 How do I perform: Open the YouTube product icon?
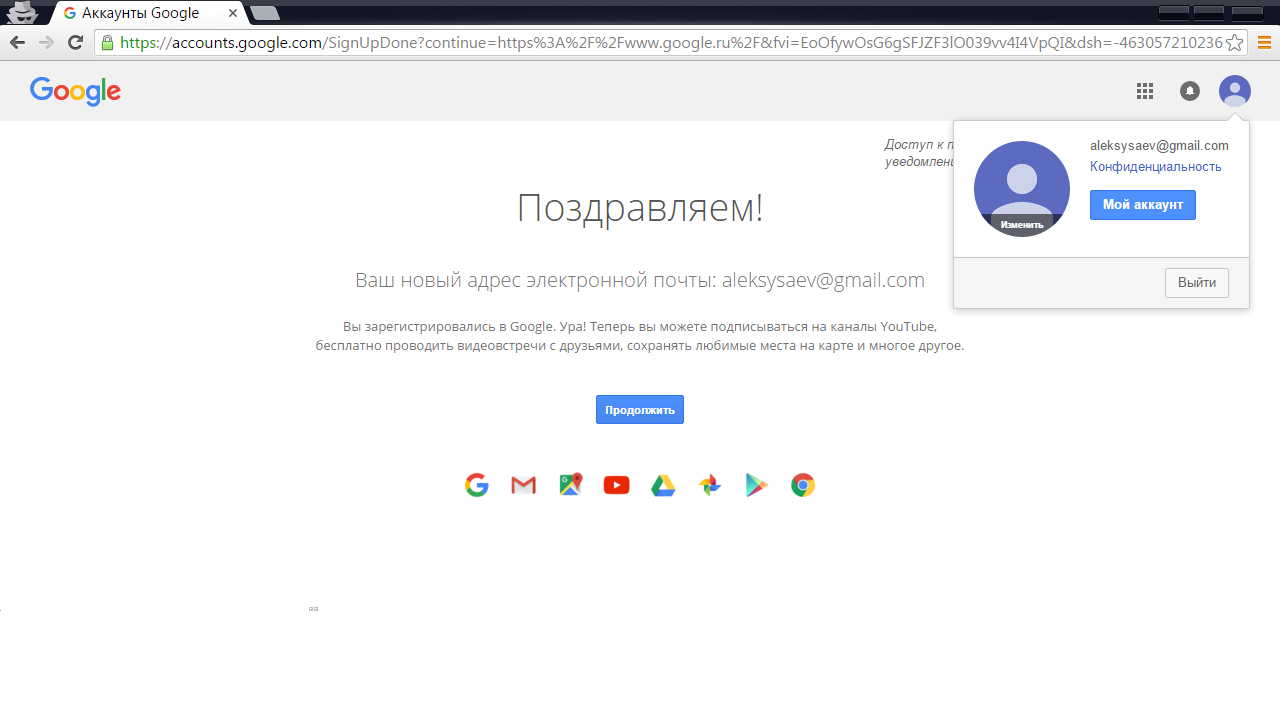(617, 485)
